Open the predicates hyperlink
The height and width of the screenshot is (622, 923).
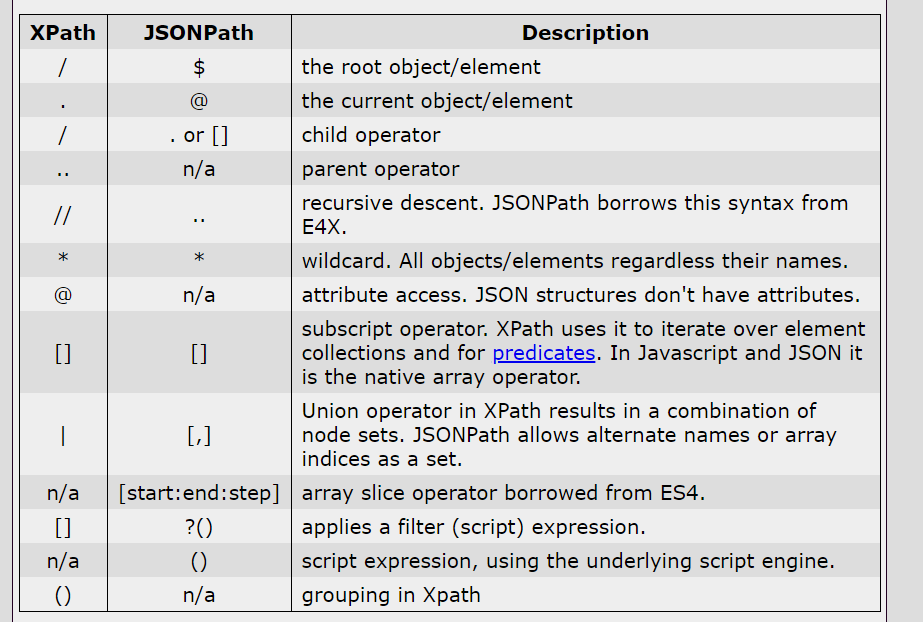(543, 353)
